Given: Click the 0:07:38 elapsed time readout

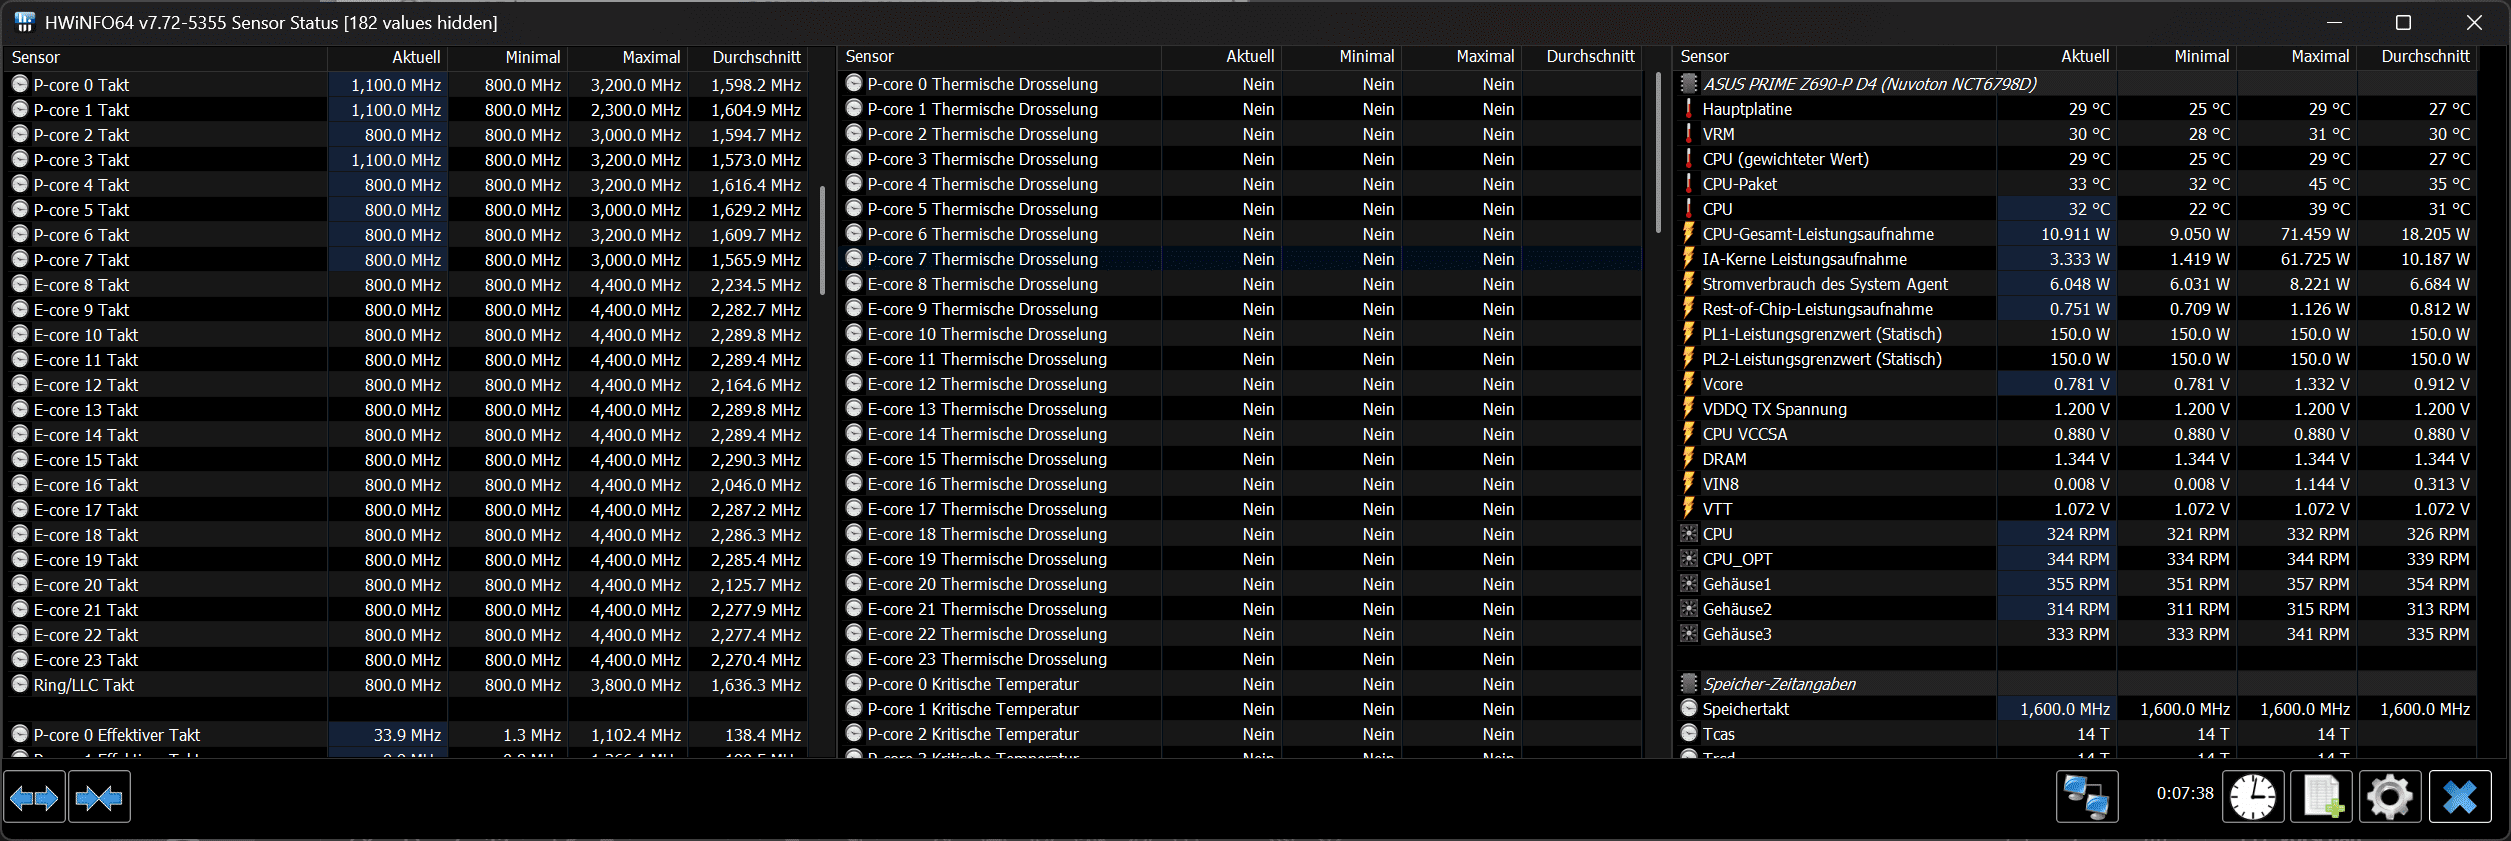Looking at the screenshot, I should (2185, 793).
